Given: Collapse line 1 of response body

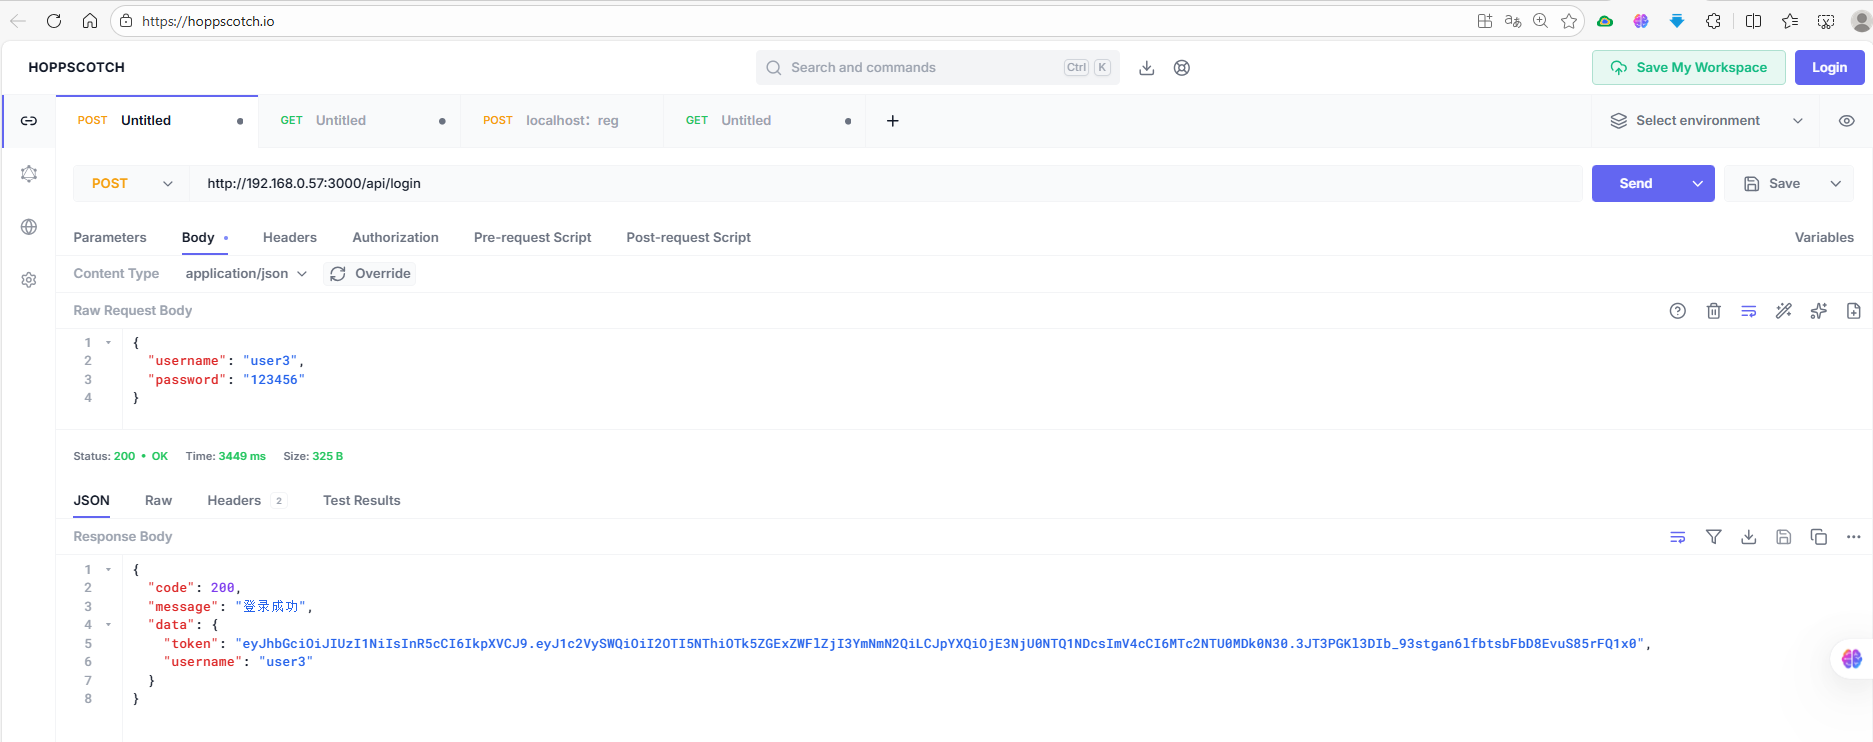Looking at the screenshot, I should 109,569.
